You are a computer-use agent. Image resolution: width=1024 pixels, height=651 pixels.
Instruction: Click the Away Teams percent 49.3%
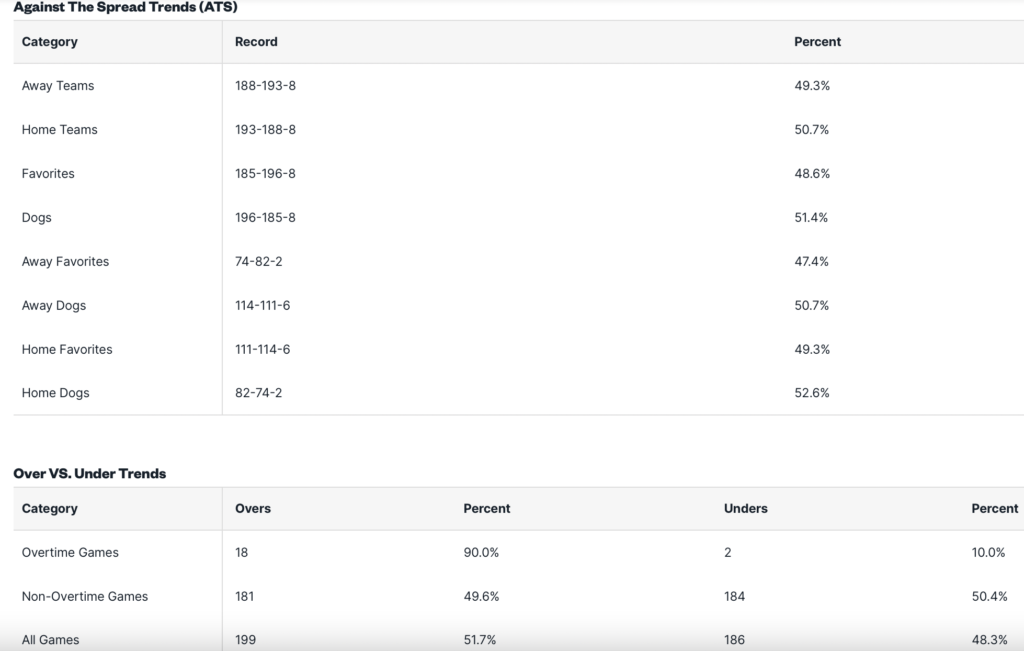(x=812, y=86)
